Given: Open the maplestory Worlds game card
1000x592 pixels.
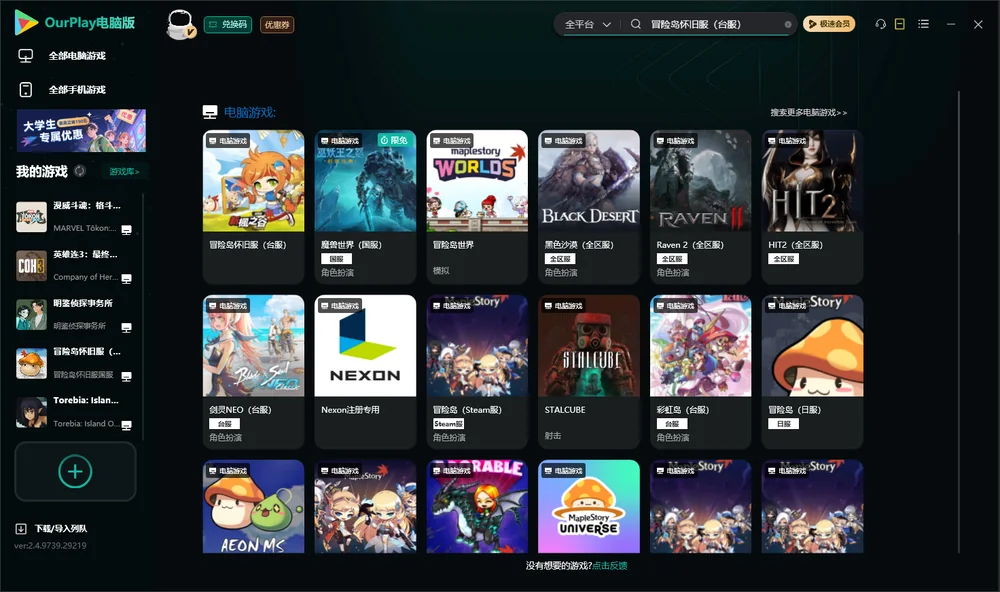Looking at the screenshot, I should pos(477,207).
